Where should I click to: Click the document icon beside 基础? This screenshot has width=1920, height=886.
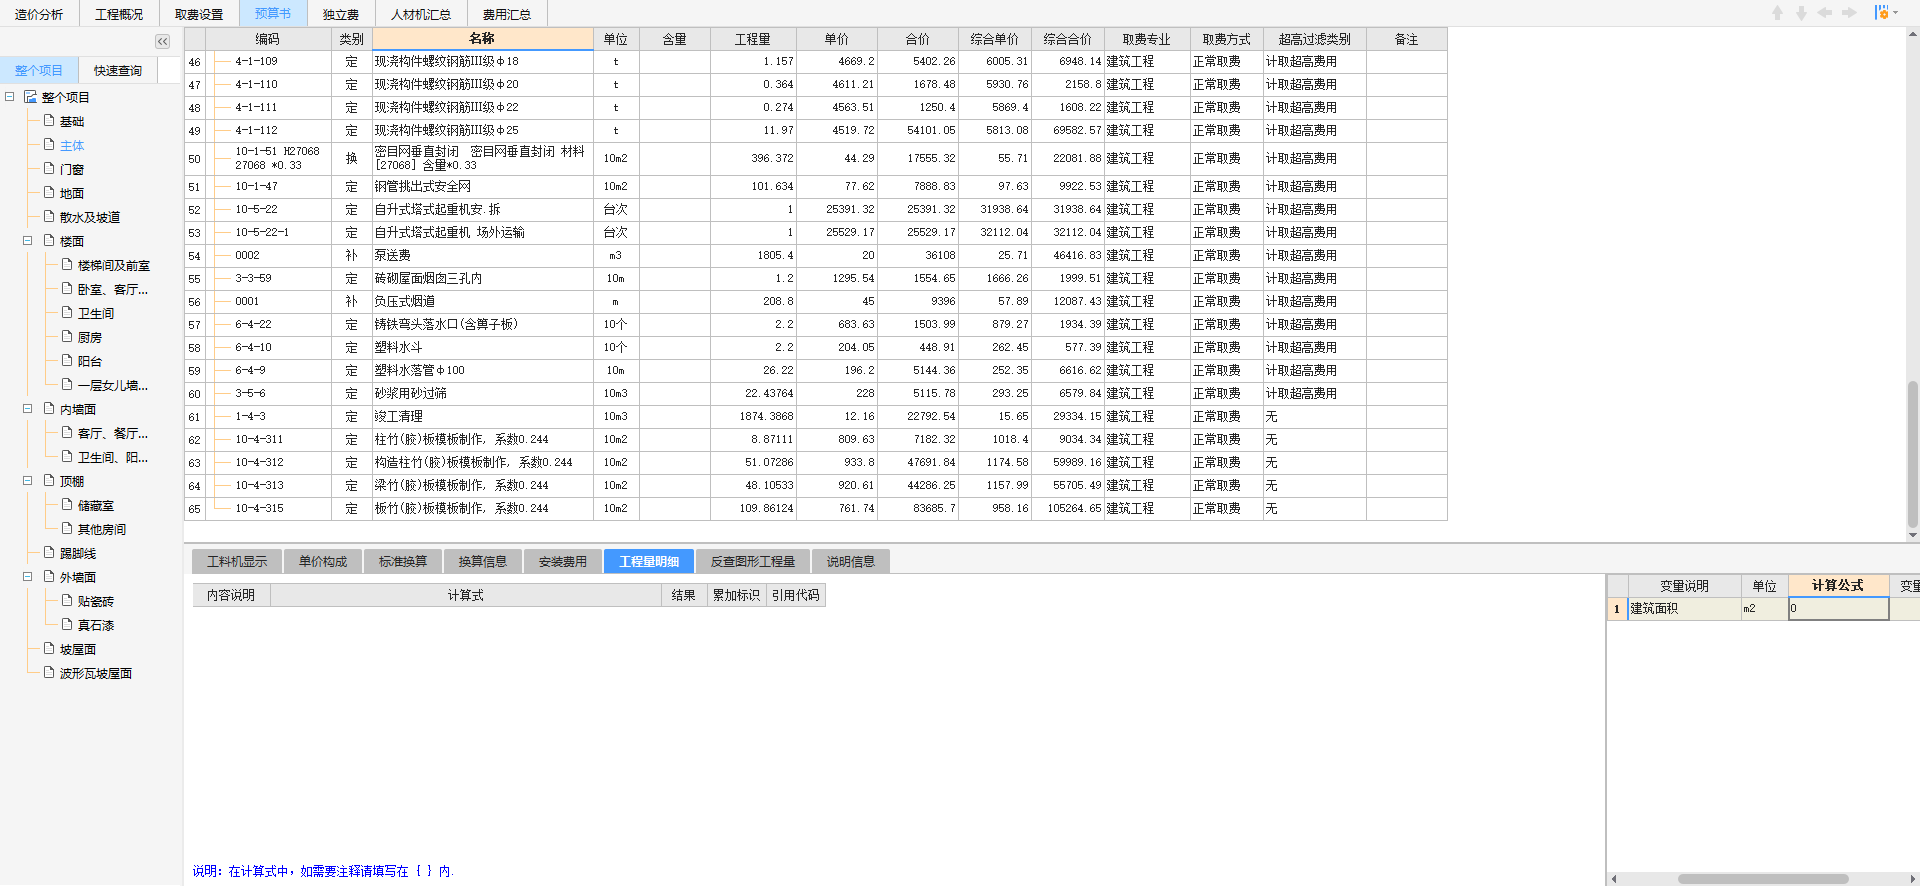coord(48,121)
